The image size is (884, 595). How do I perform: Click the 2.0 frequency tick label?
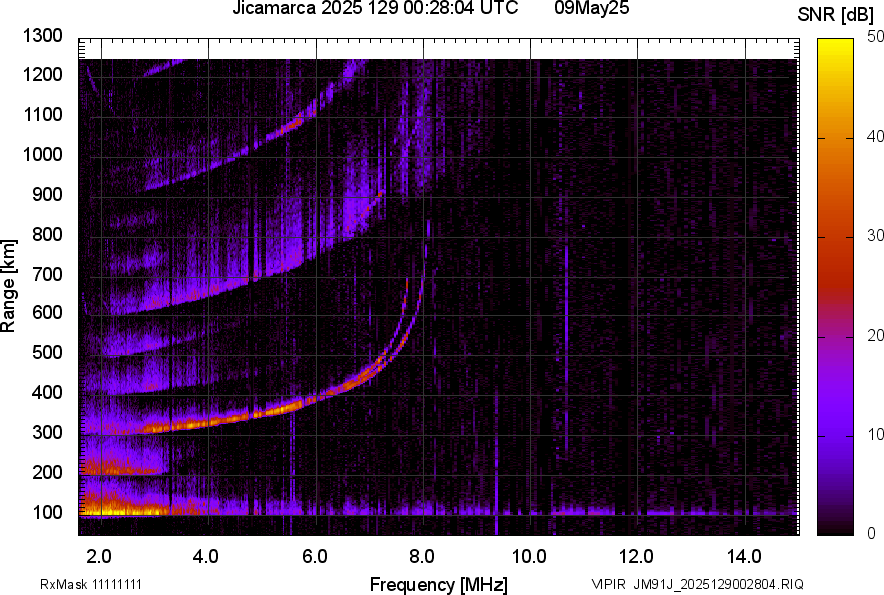[x=100, y=555]
